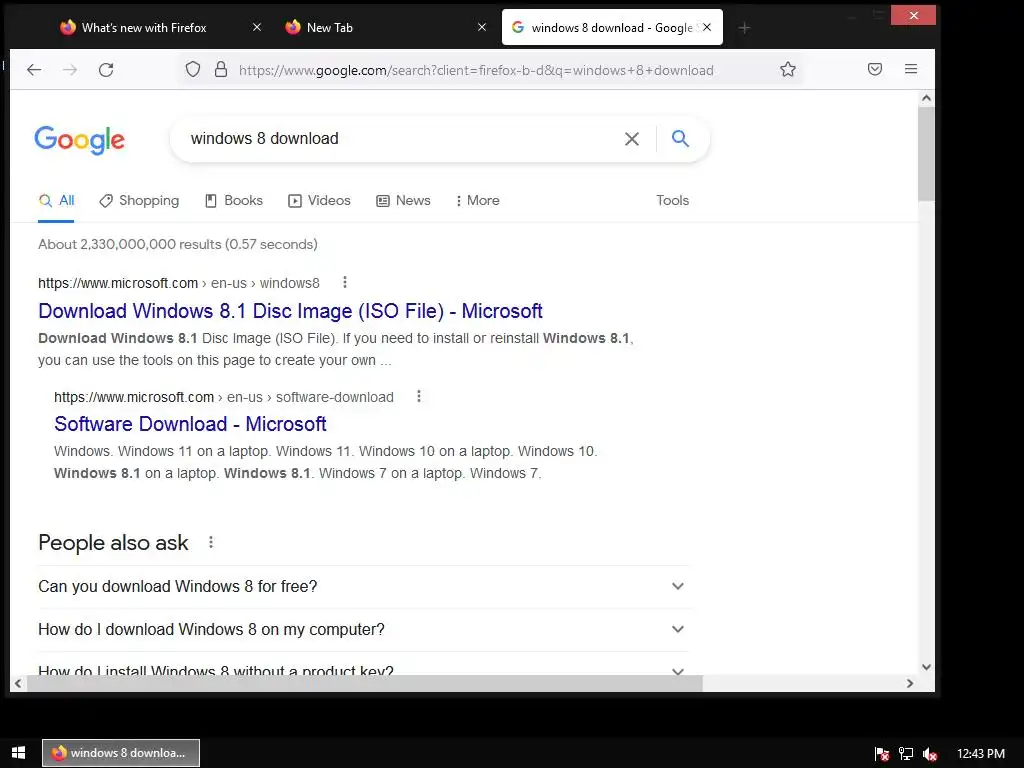Screen dimensions: 1024x768
Task: Open the Google logo homepage link
Action: pyautogui.click(x=80, y=140)
